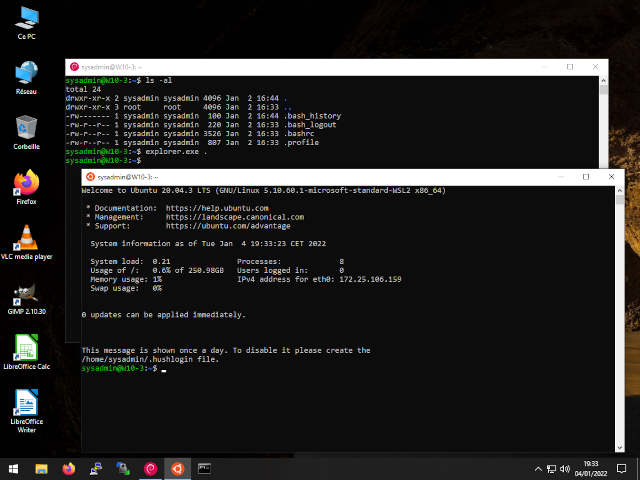The image size is (640, 480).
Task: Click scroll-down arrow in Ubuntu terminal scrollbar
Action: (620, 448)
